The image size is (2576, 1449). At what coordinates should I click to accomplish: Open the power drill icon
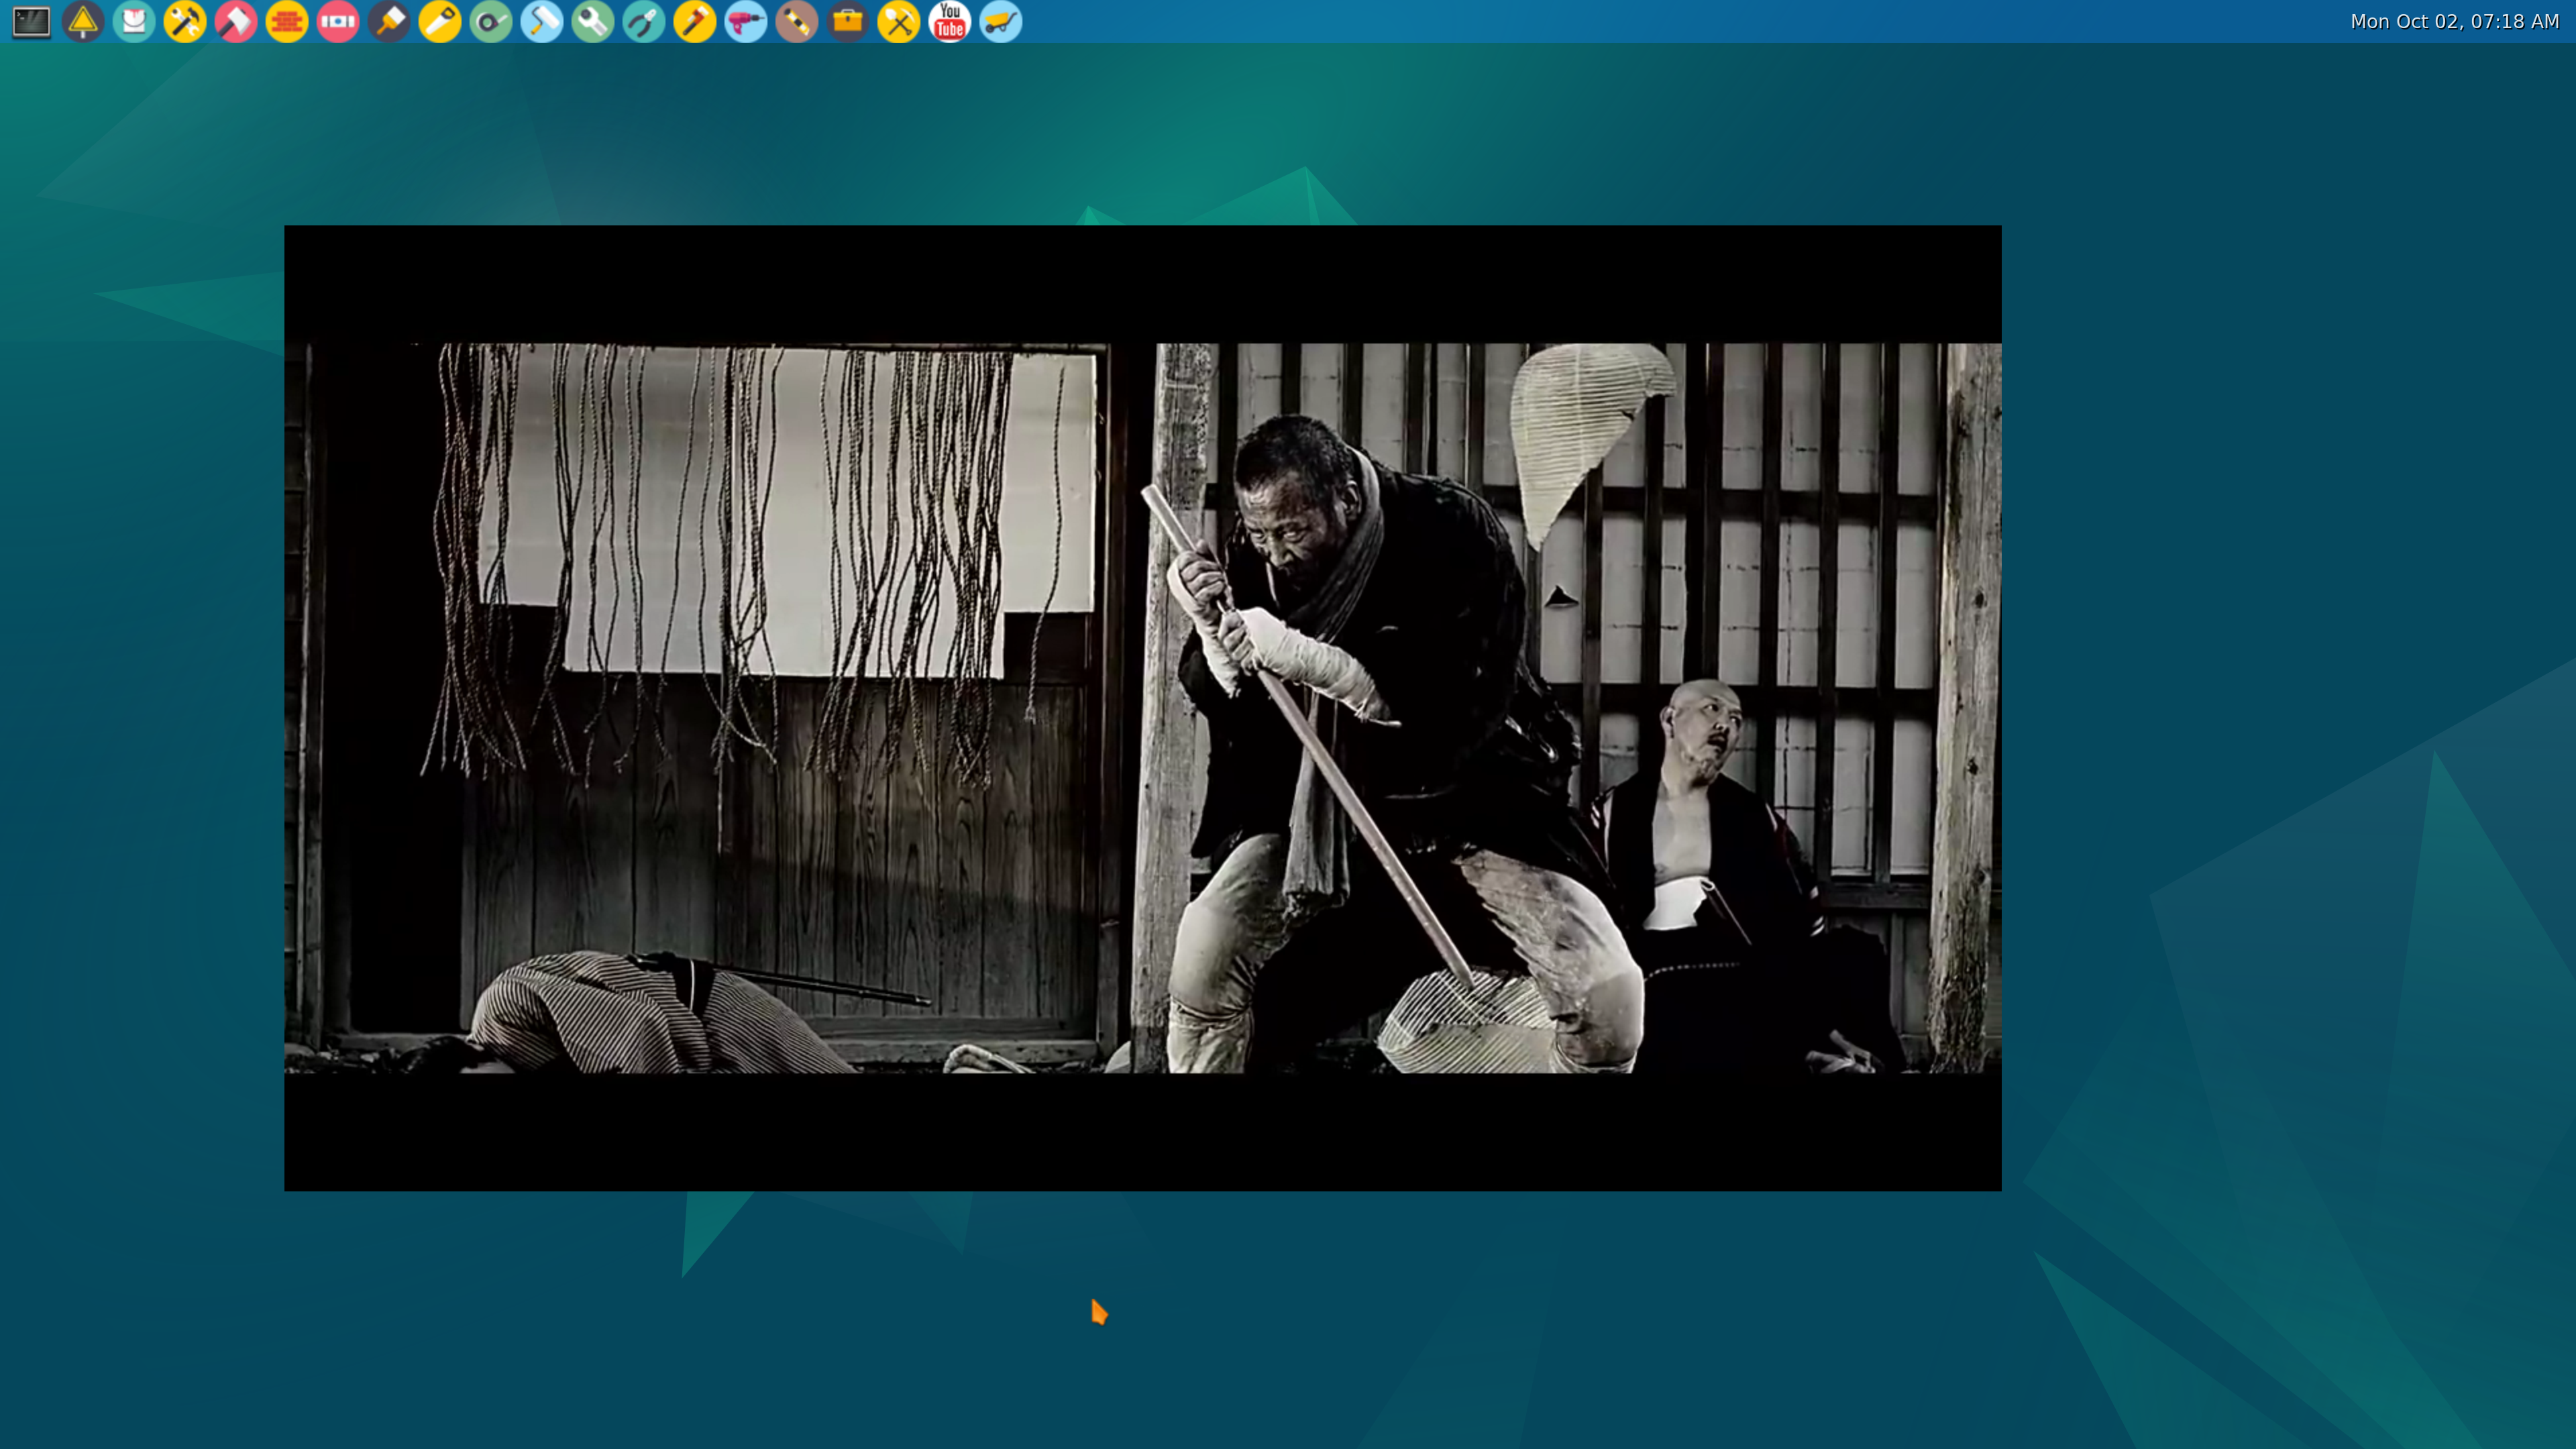(x=746, y=21)
